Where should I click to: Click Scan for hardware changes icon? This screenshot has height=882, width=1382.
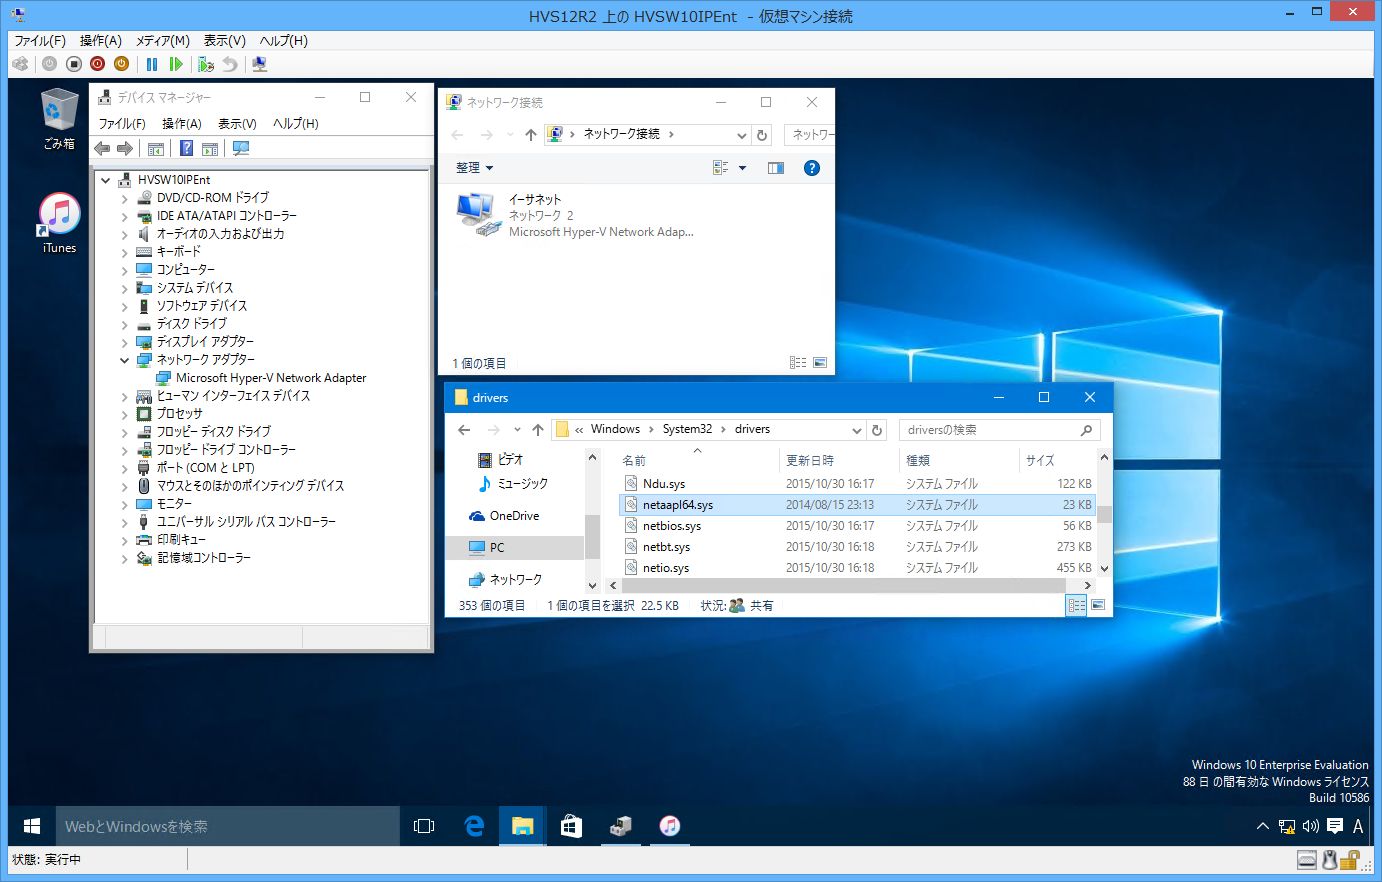[241, 149]
